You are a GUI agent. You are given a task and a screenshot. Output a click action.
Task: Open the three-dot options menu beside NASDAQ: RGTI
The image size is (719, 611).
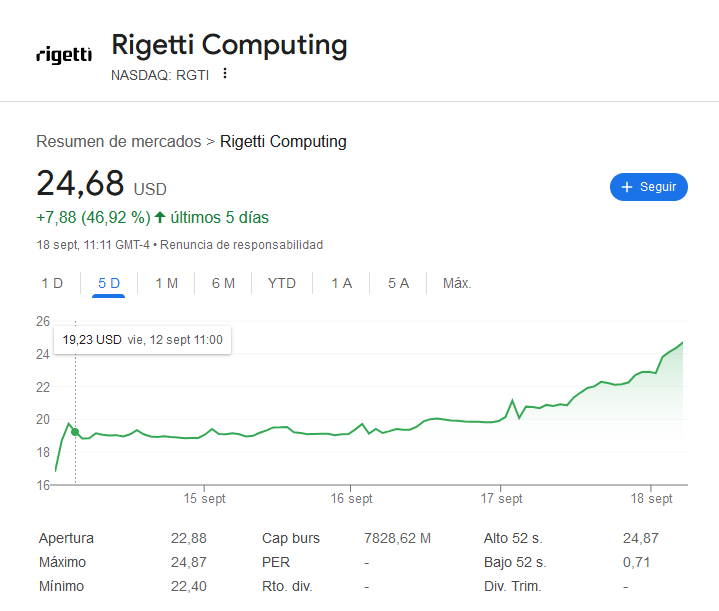pos(225,74)
